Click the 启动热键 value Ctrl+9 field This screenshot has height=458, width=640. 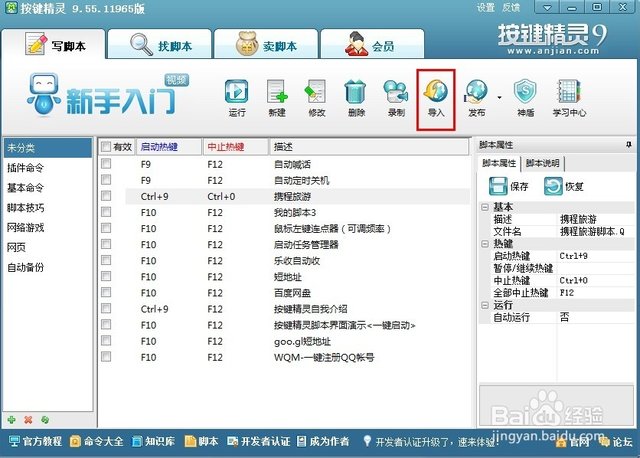click(x=596, y=256)
